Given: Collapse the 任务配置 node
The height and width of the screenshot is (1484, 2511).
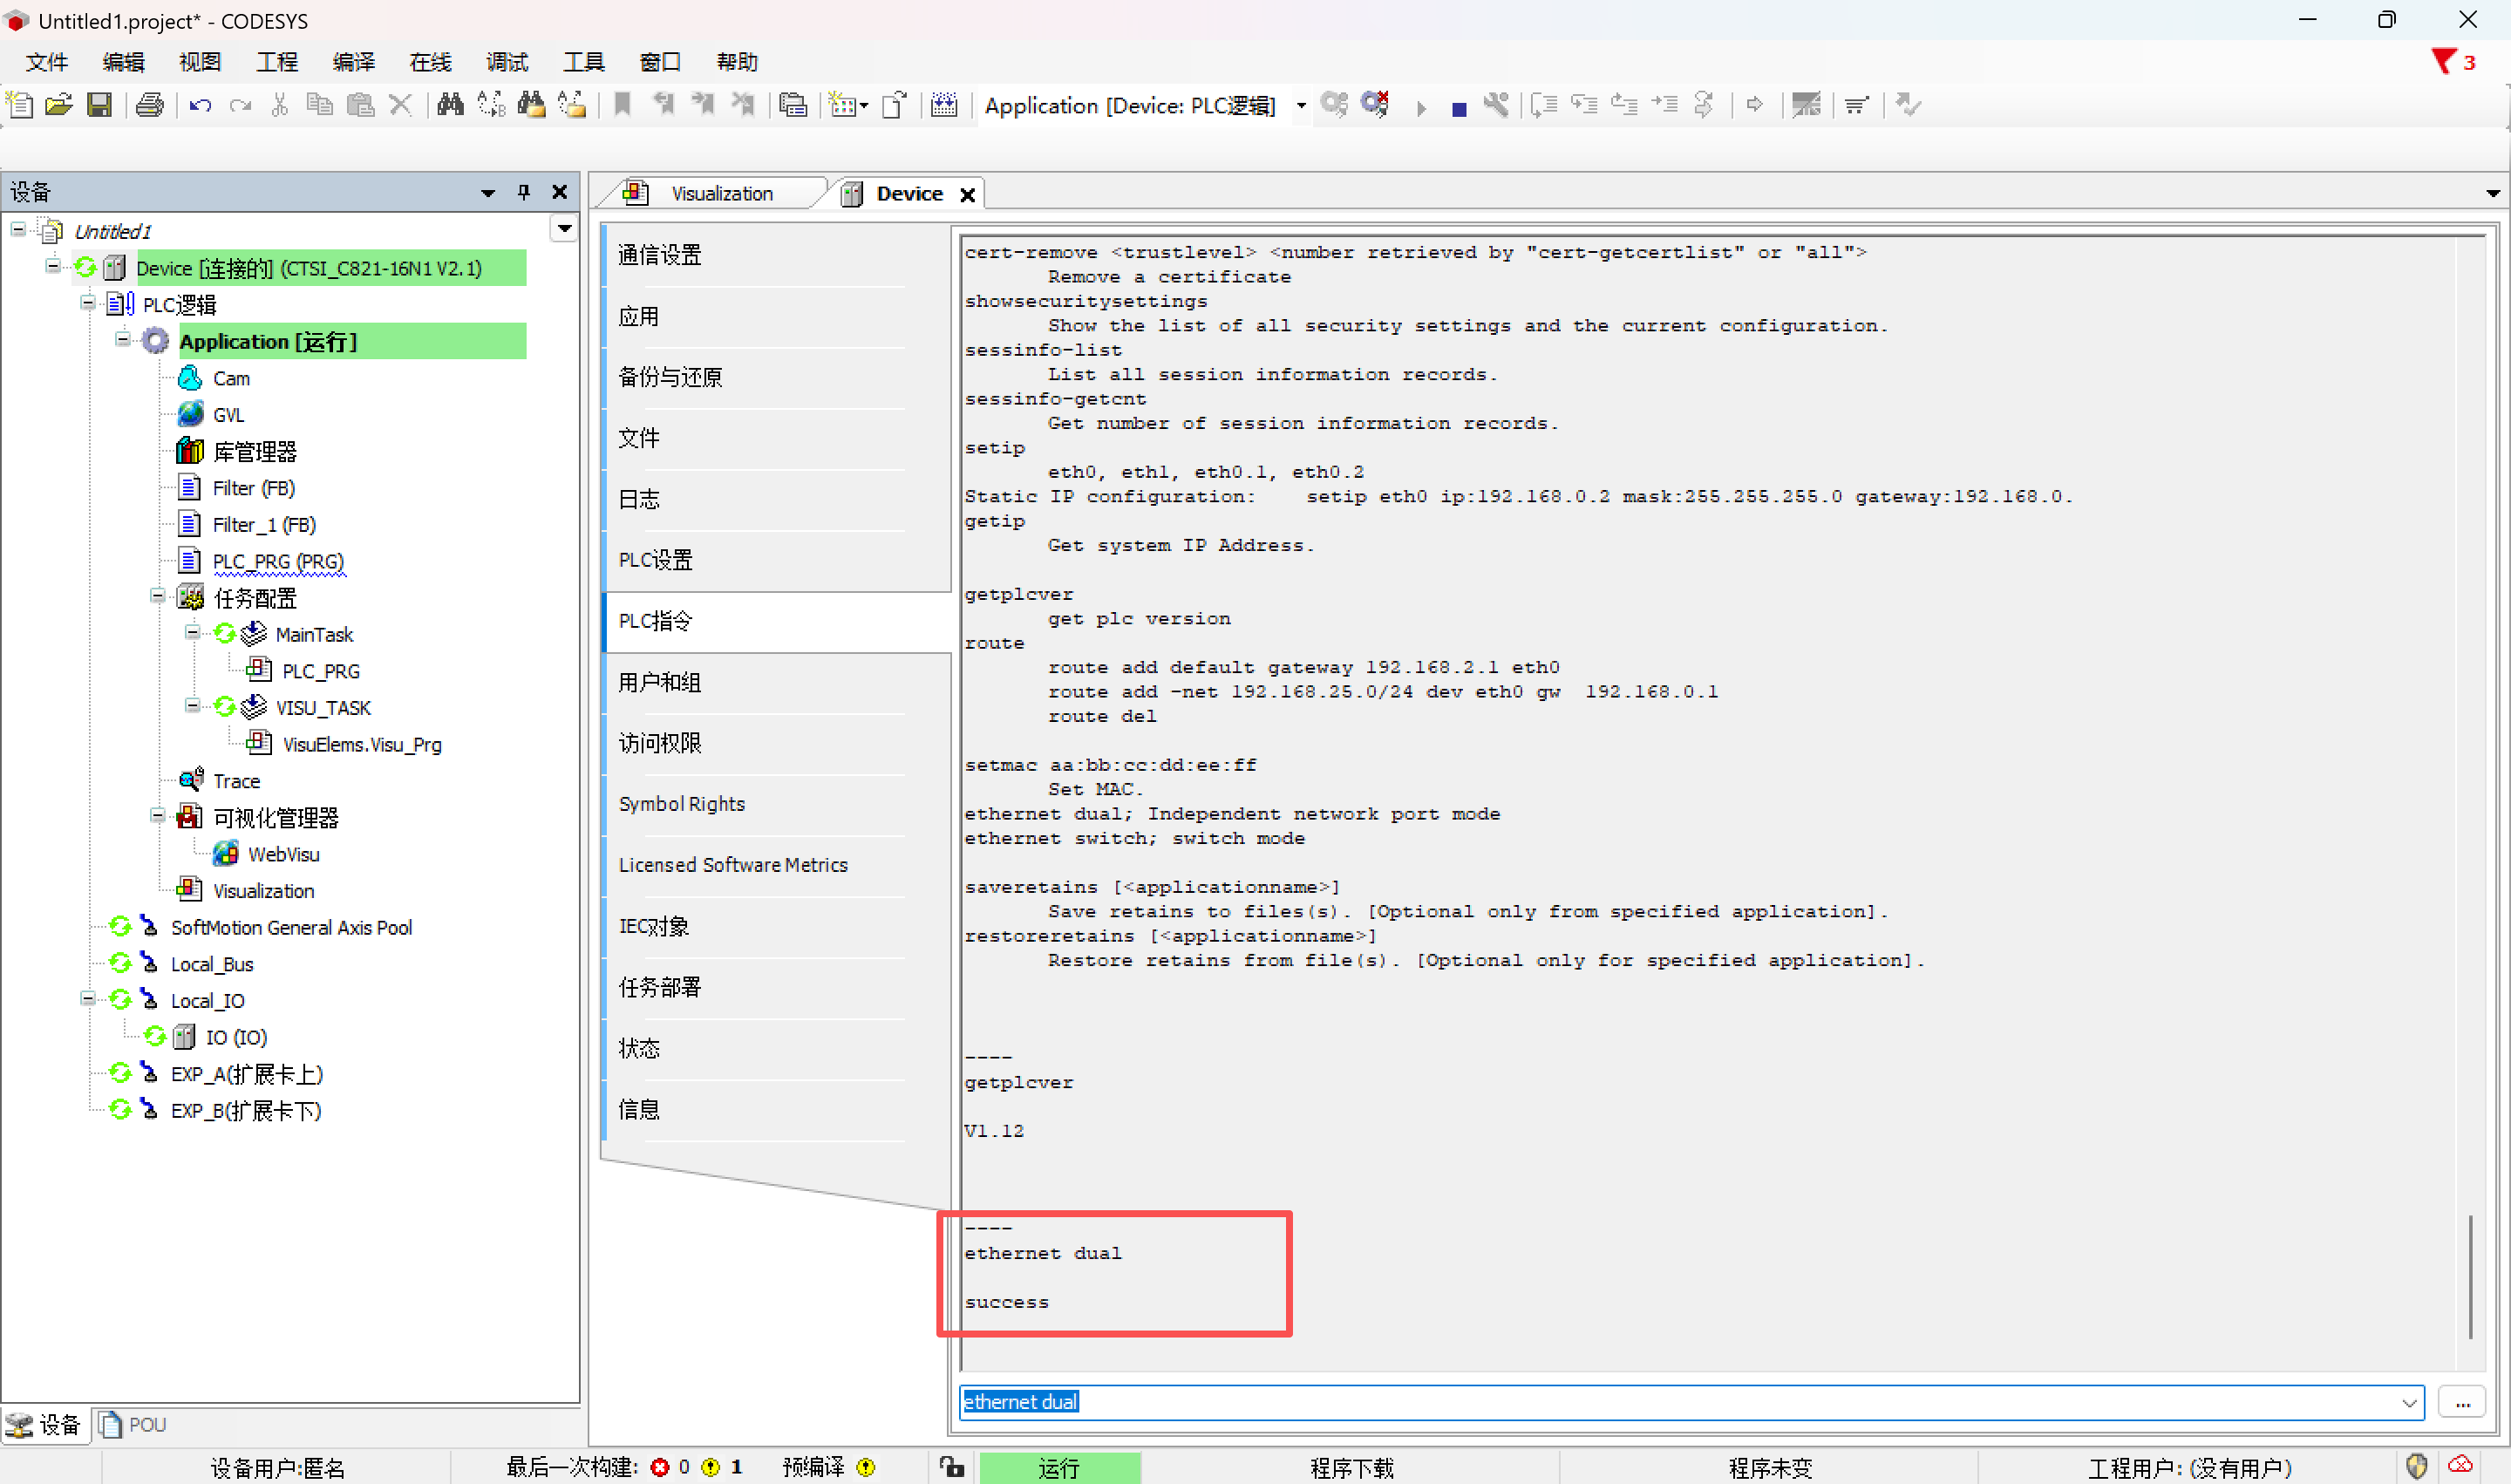Looking at the screenshot, I should (x=158, y=596).
